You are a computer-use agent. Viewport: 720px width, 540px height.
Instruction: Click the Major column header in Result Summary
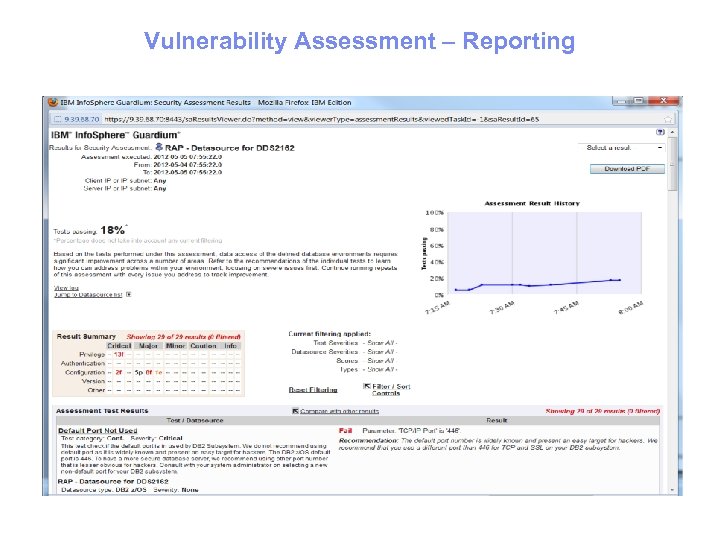pyautogui.click(x=148, y=346)
